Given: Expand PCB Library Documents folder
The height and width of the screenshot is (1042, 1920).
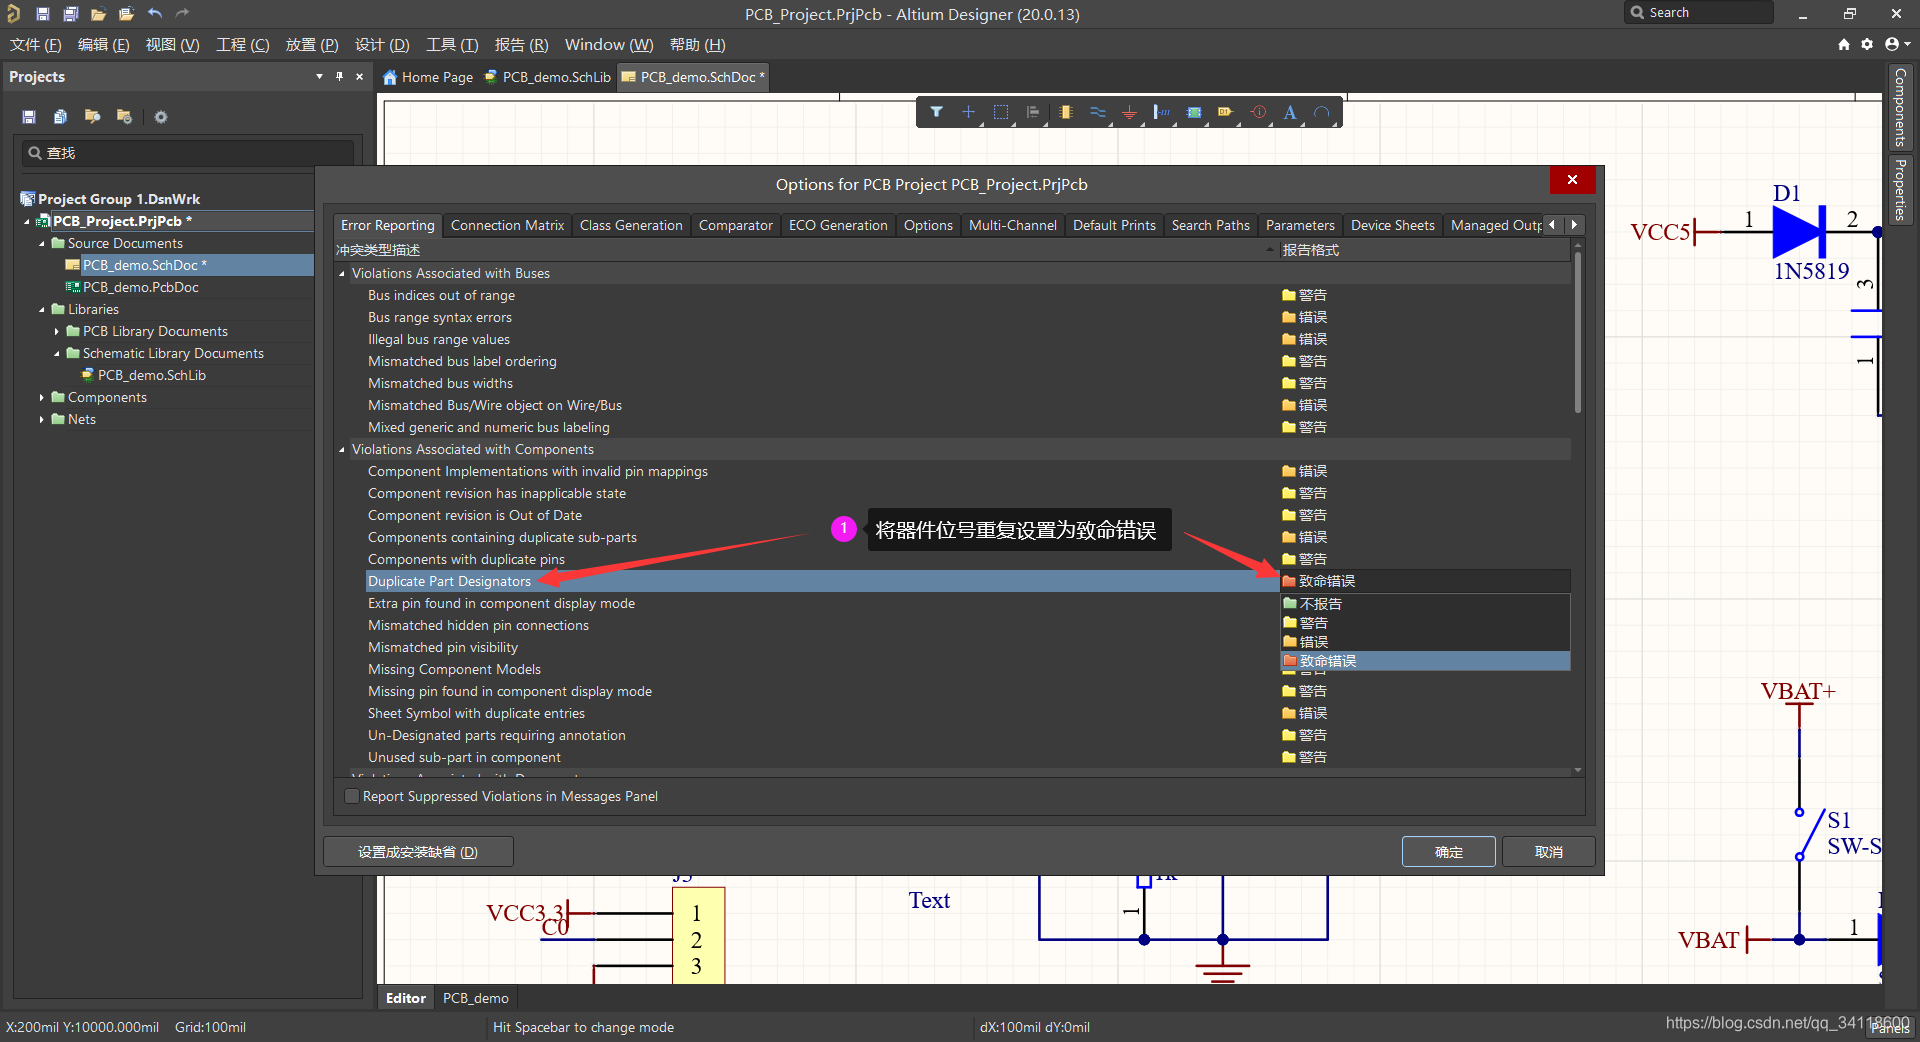Looking at the screenshot, I should point(57,331).
